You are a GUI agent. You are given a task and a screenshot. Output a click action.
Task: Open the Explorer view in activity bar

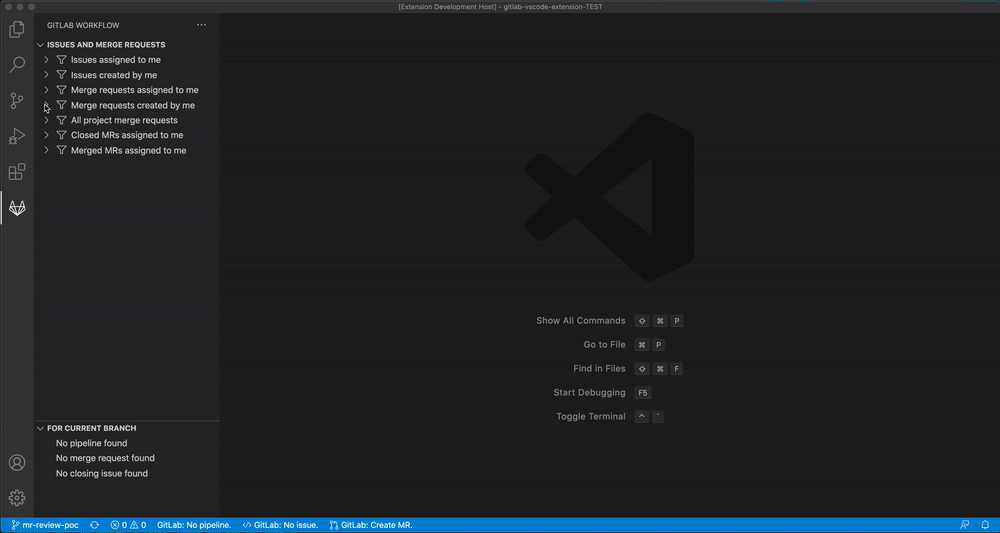click(17, 29)
